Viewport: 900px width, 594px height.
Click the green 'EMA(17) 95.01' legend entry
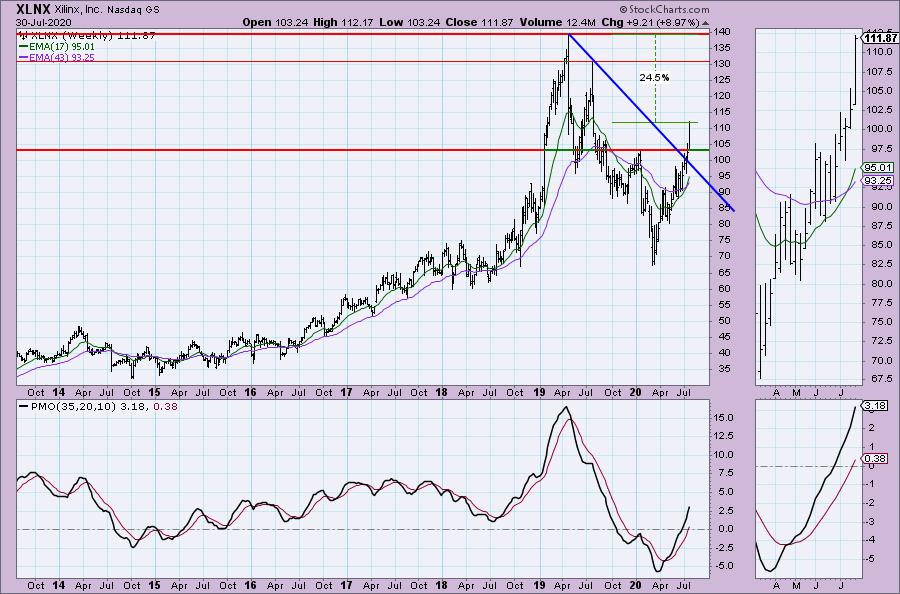[x=57, y=46]
